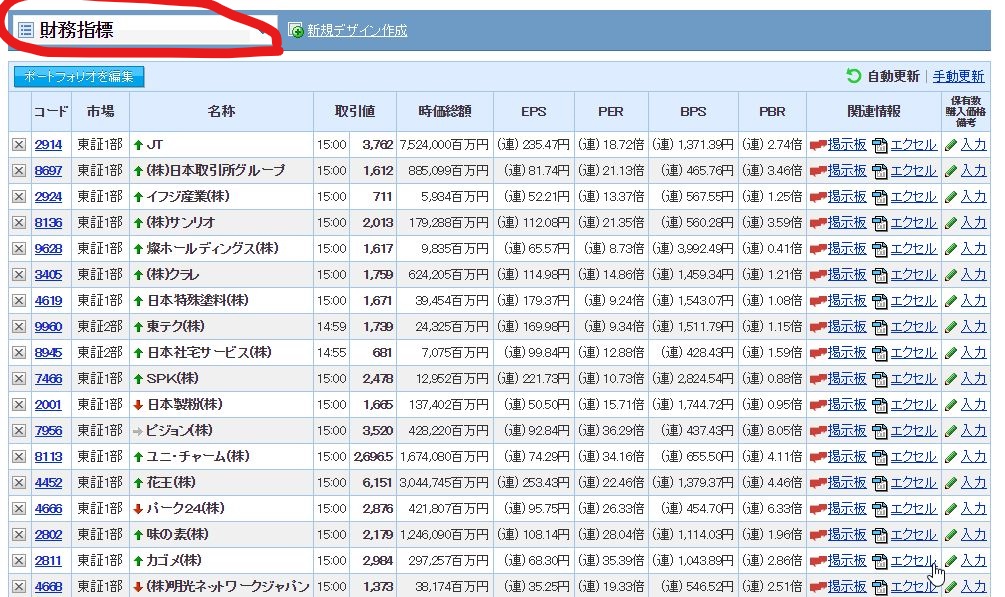Remove 花王 row with X icon
The width and height of the screenshot is (1005, 597).
point(19,482)
